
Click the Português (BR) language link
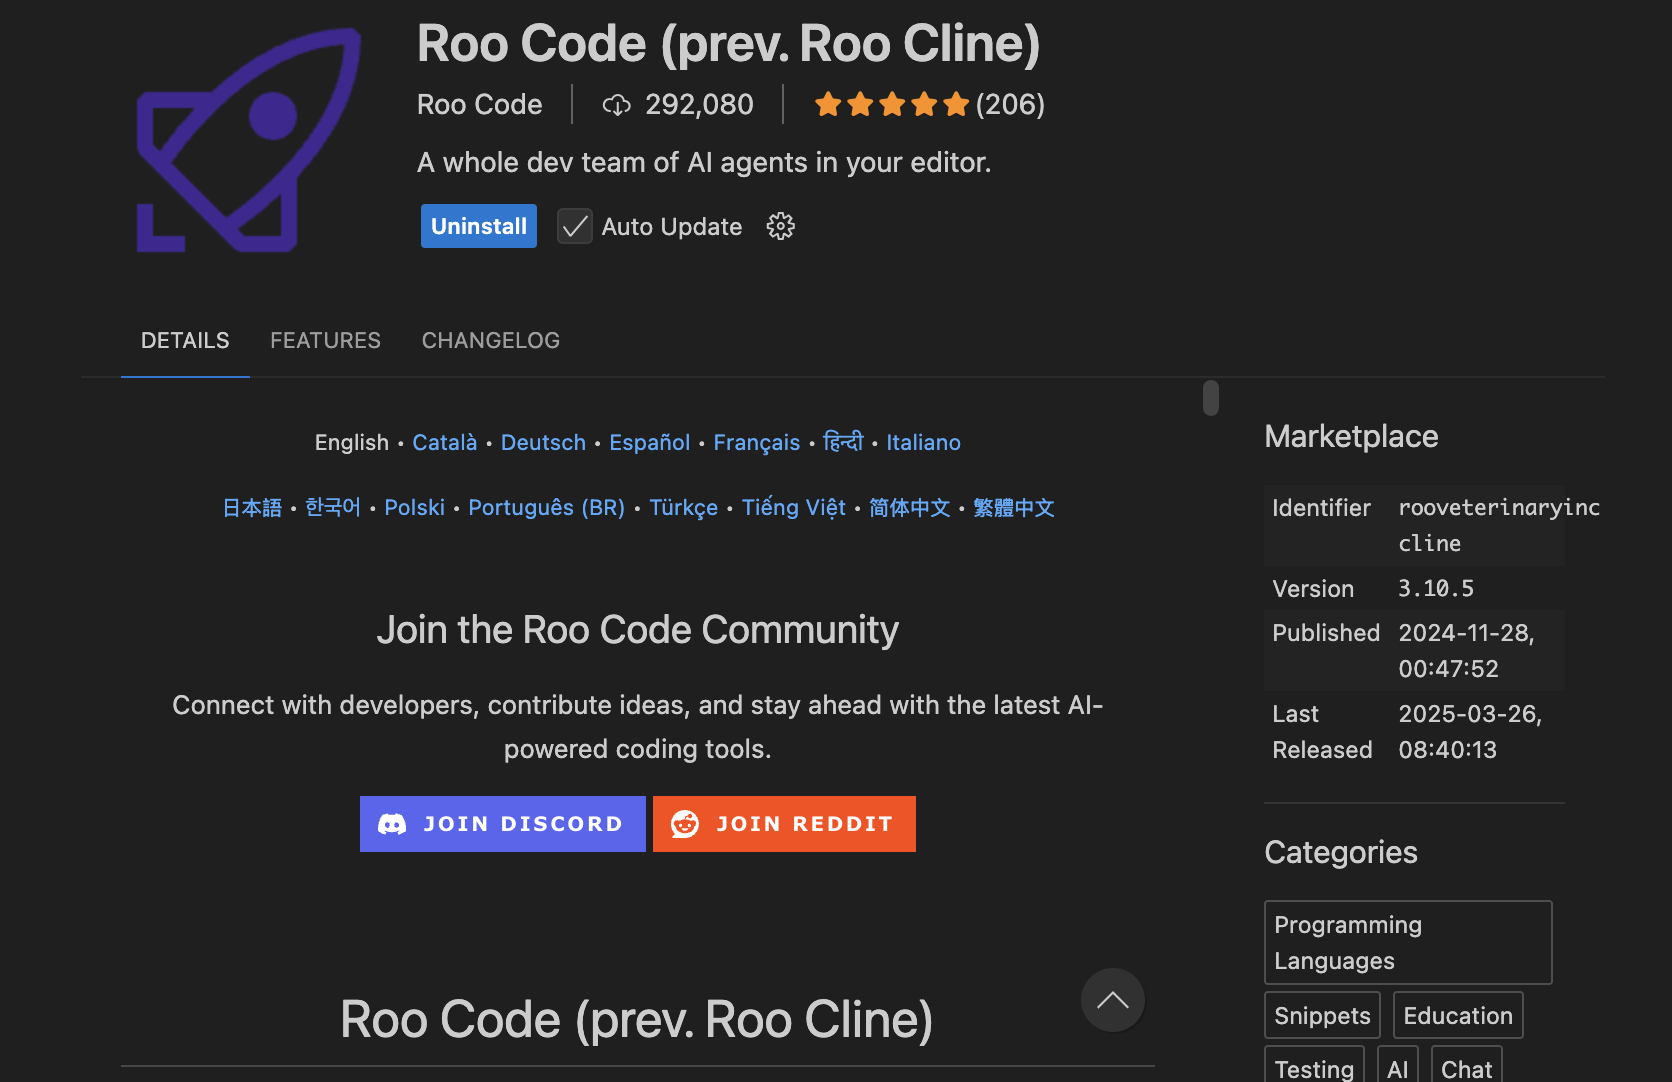click(x=546, y=508)
